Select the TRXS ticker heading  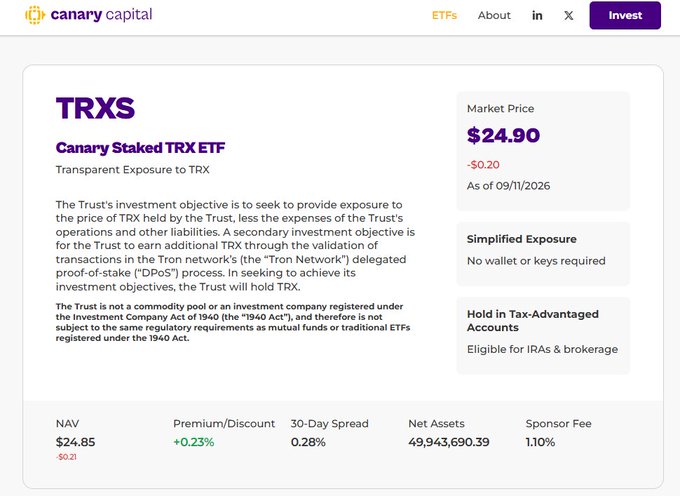(95, 108)
